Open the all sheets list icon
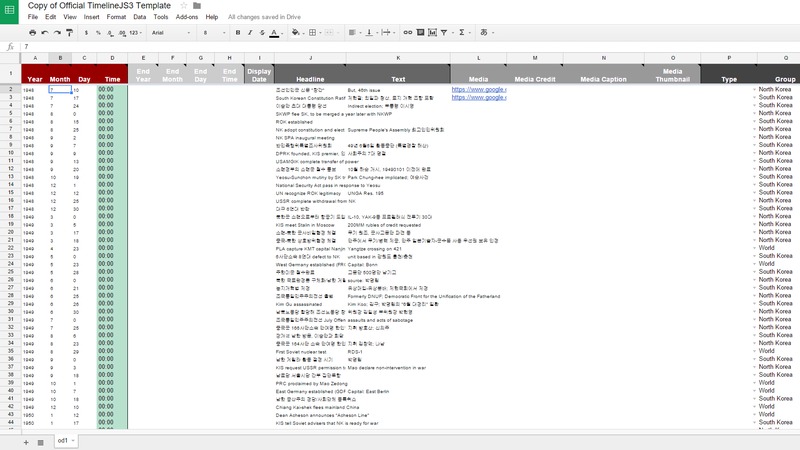This screenshot has height=450, width=800. coord(40,442)
